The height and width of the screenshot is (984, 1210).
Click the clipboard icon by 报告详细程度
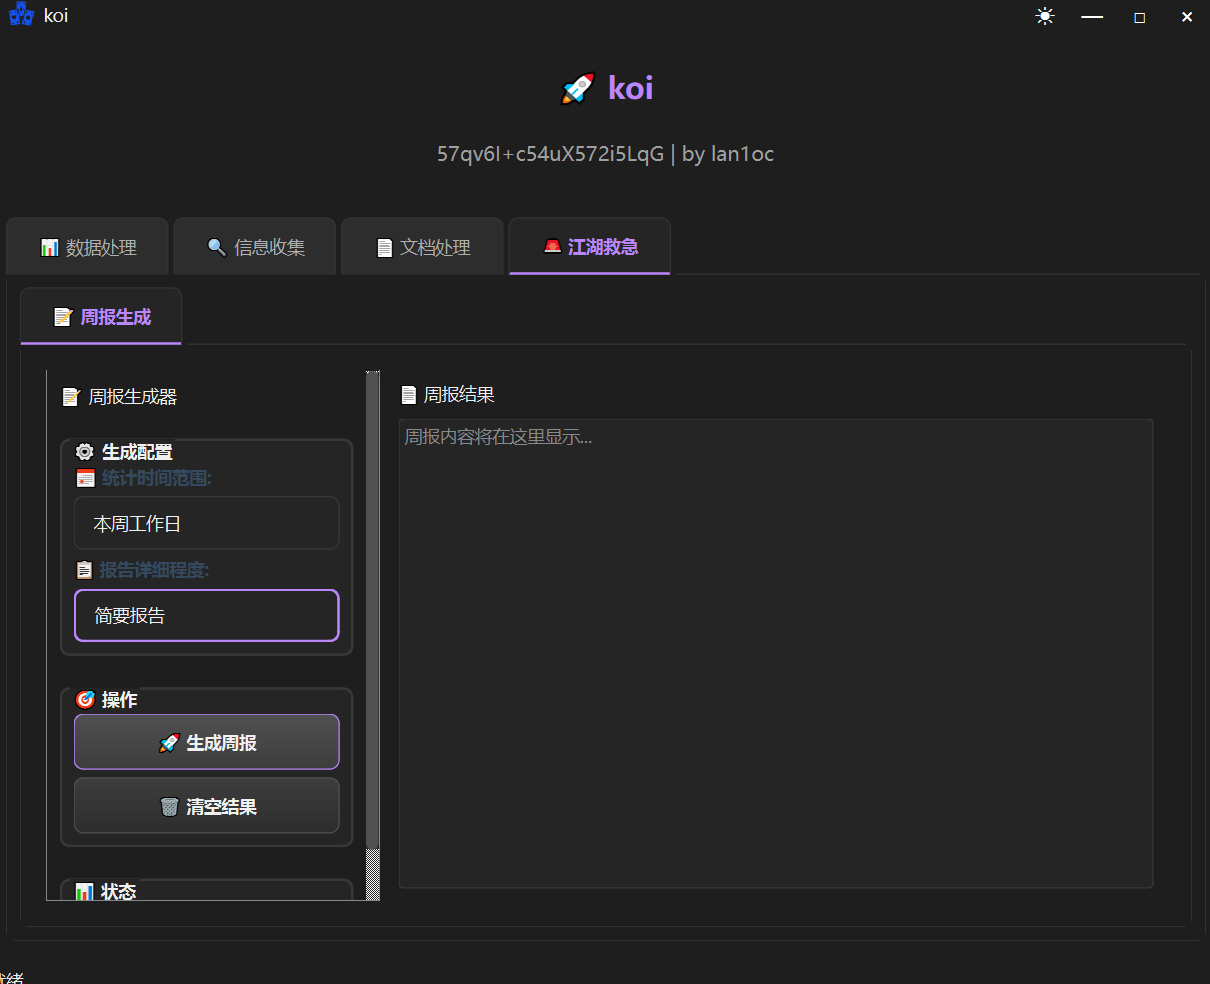(85, 571)
